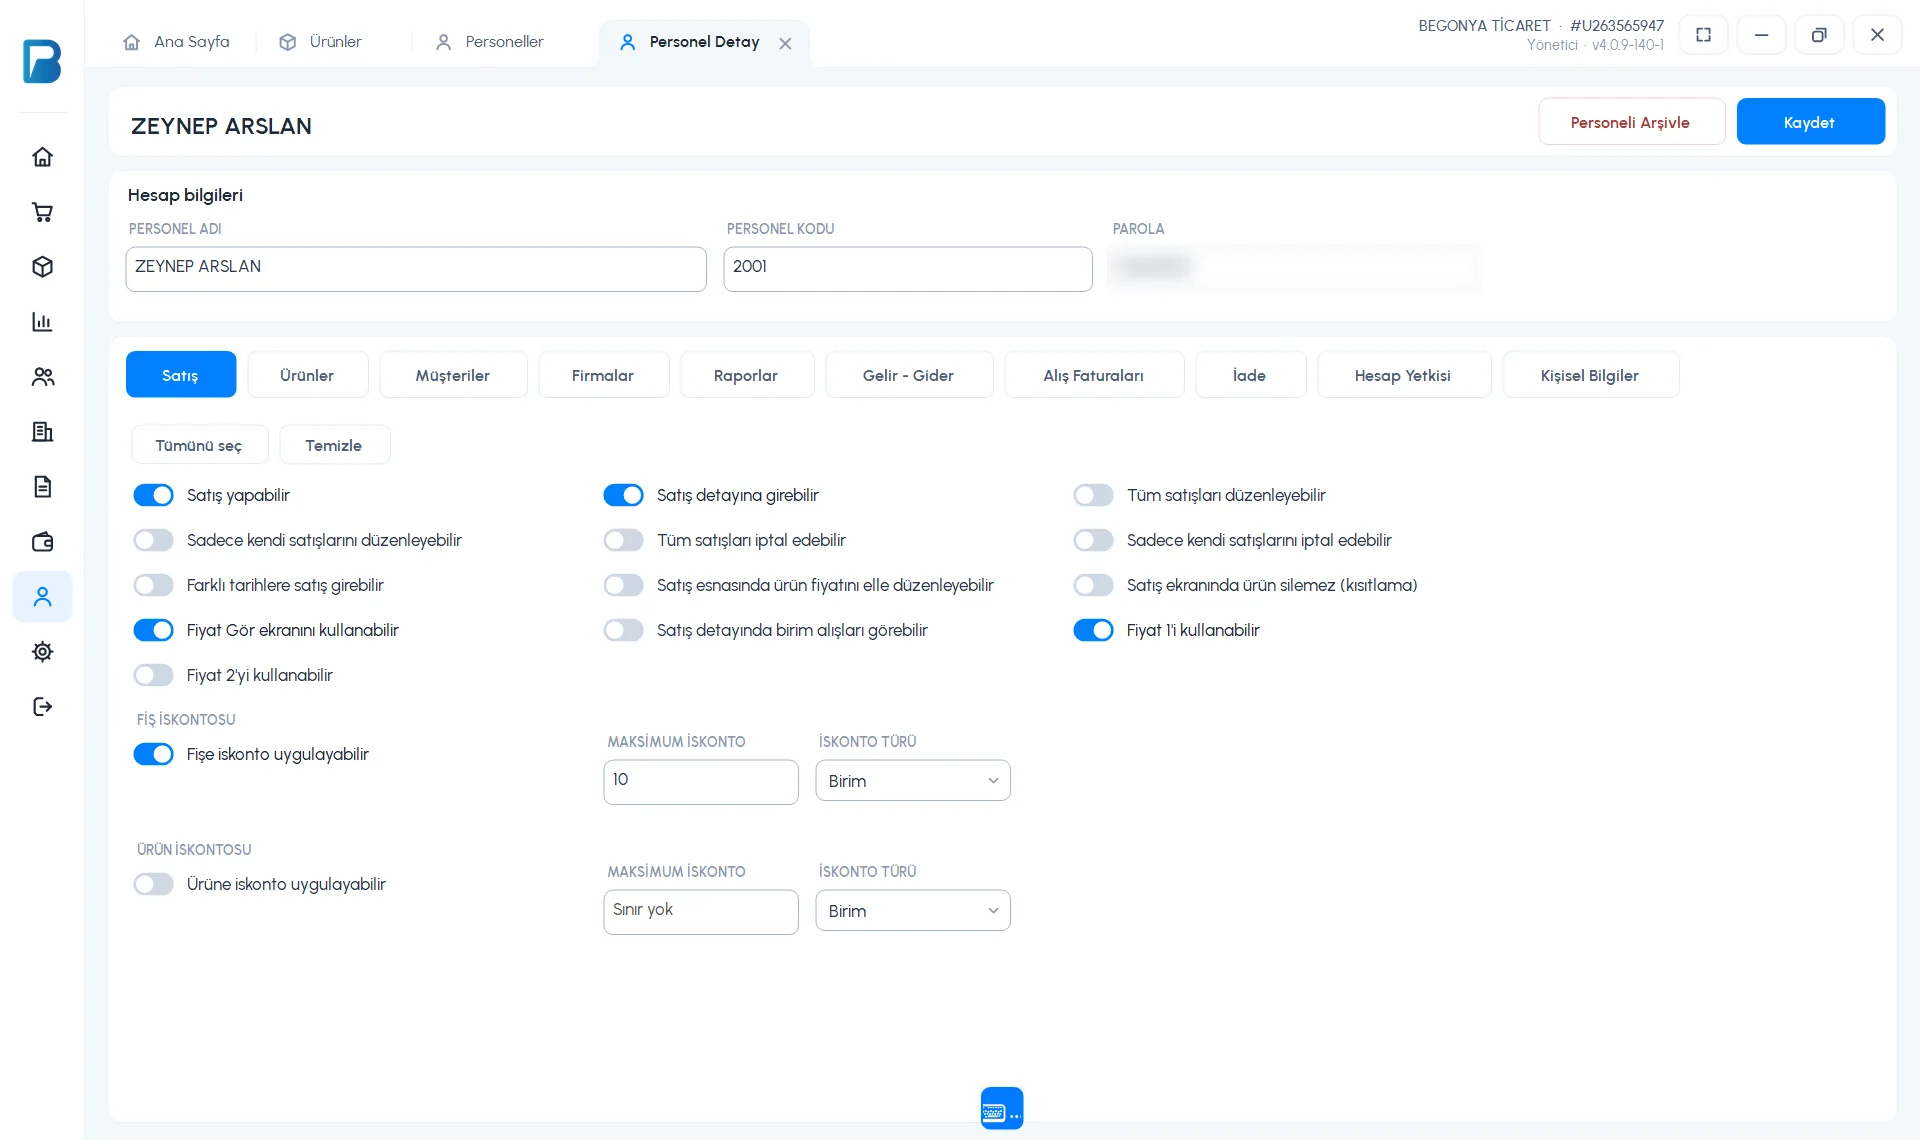
Task: Click the Personel Kodu input field
Action: click(x=908, y=269)
